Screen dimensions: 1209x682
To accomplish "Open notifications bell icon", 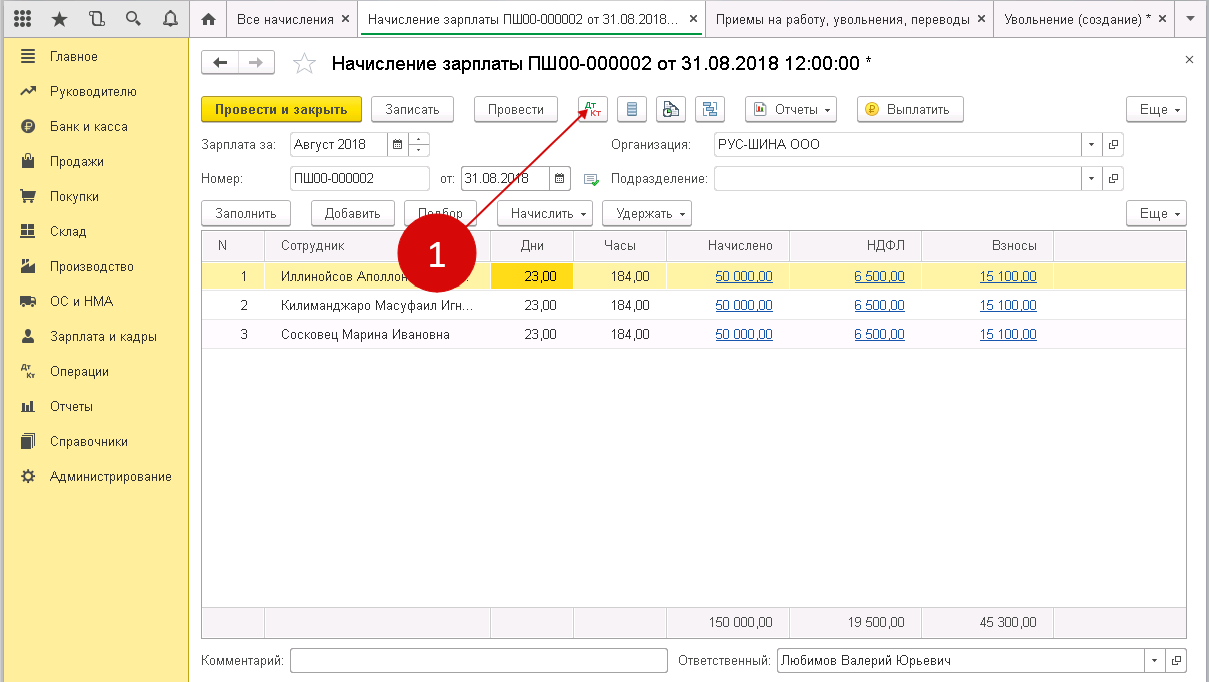I will point(169,19).
